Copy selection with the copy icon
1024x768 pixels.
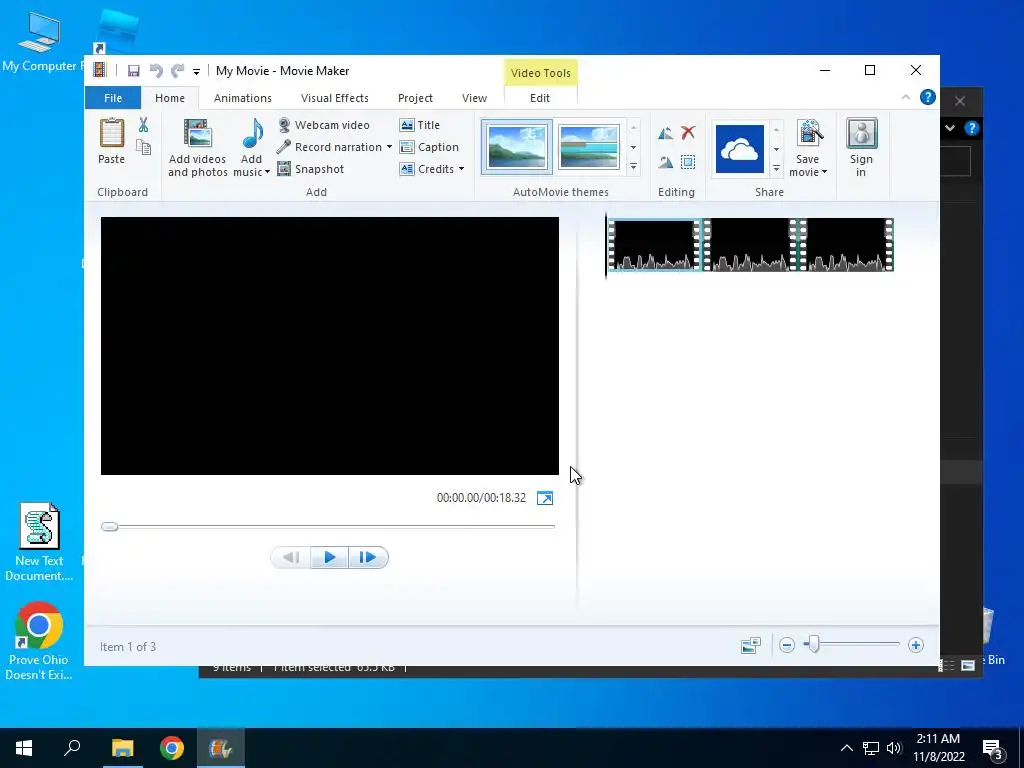(143, 147)
